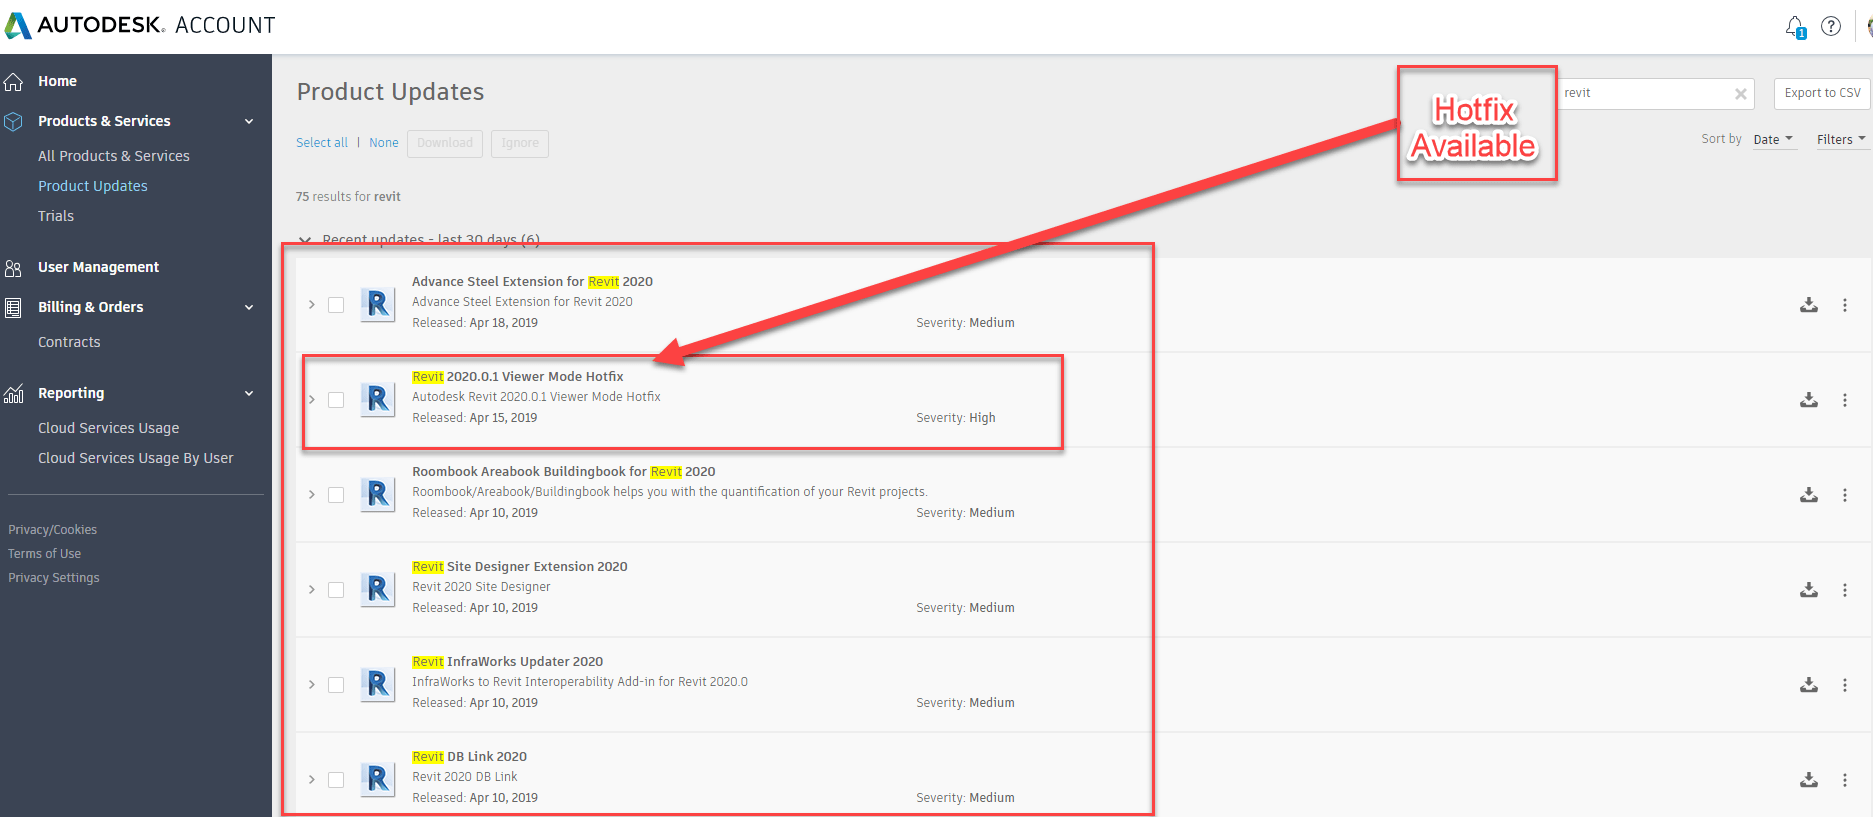Viewport: 1873px width, 817px height.
Task: Open Trials in sidebar
Action: point(56,216)
